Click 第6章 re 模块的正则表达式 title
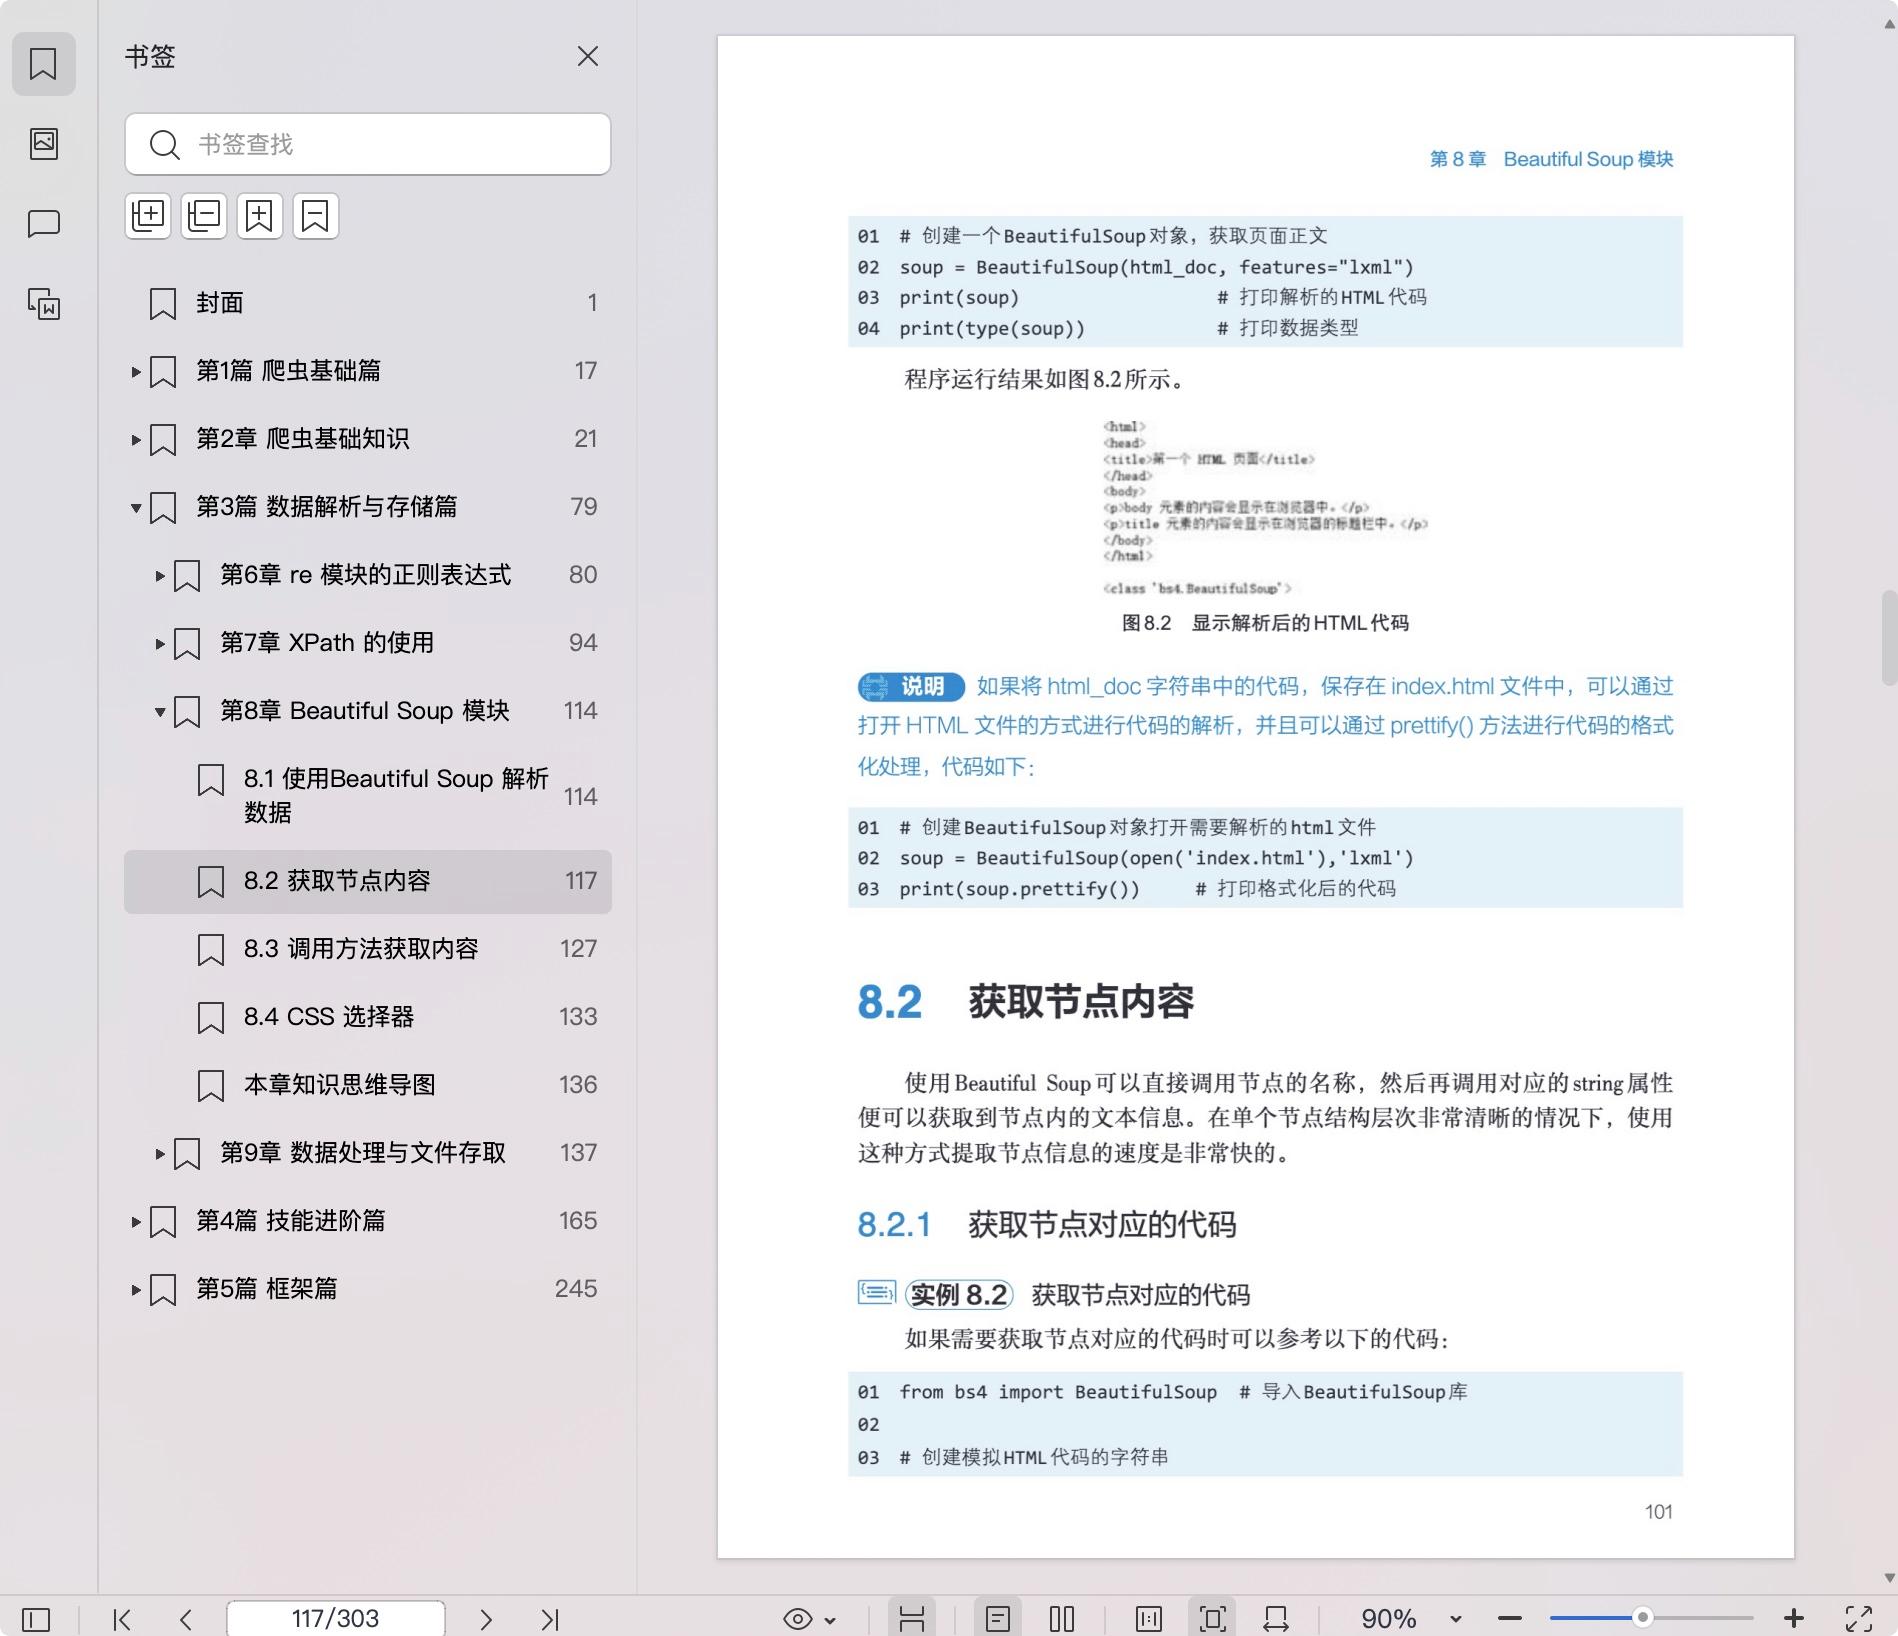Screen dimensions: 1898x1636 (365, 575)
